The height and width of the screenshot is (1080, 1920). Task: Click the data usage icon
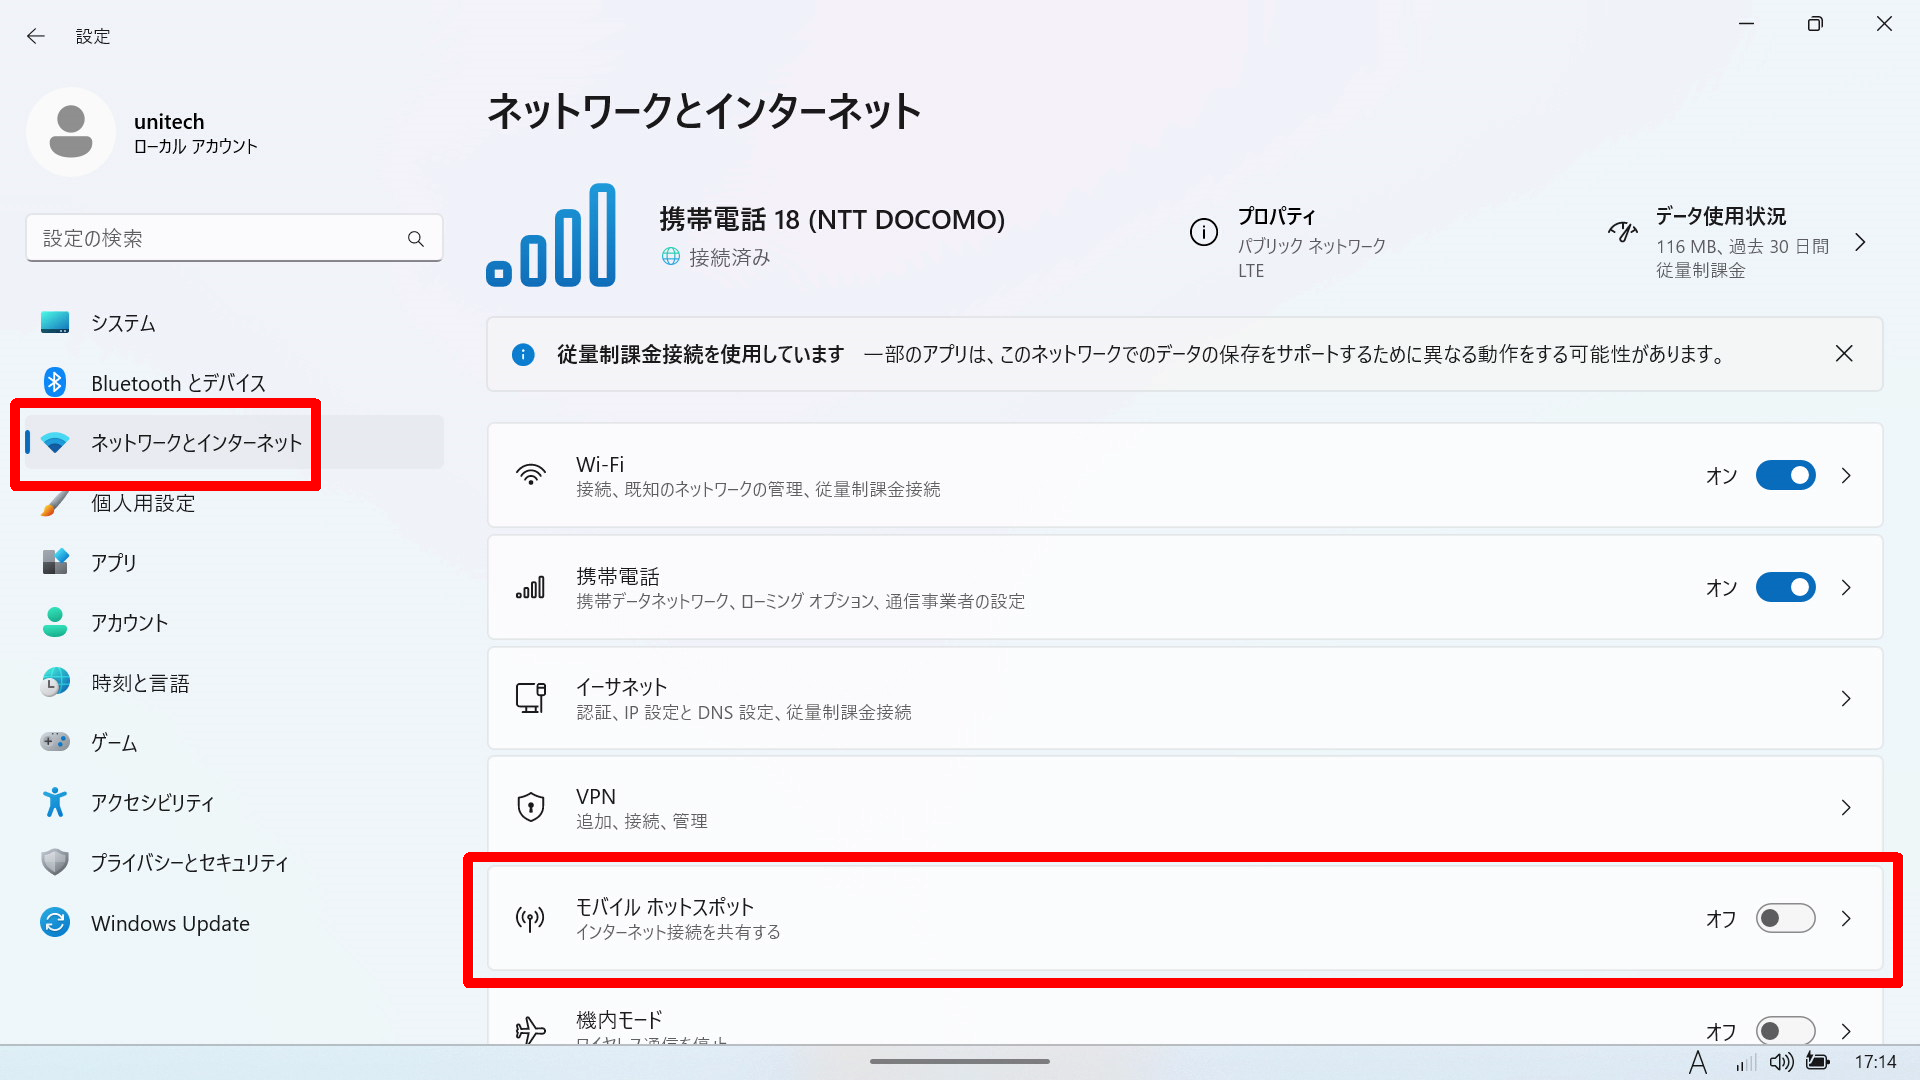tap(1622, 233)
